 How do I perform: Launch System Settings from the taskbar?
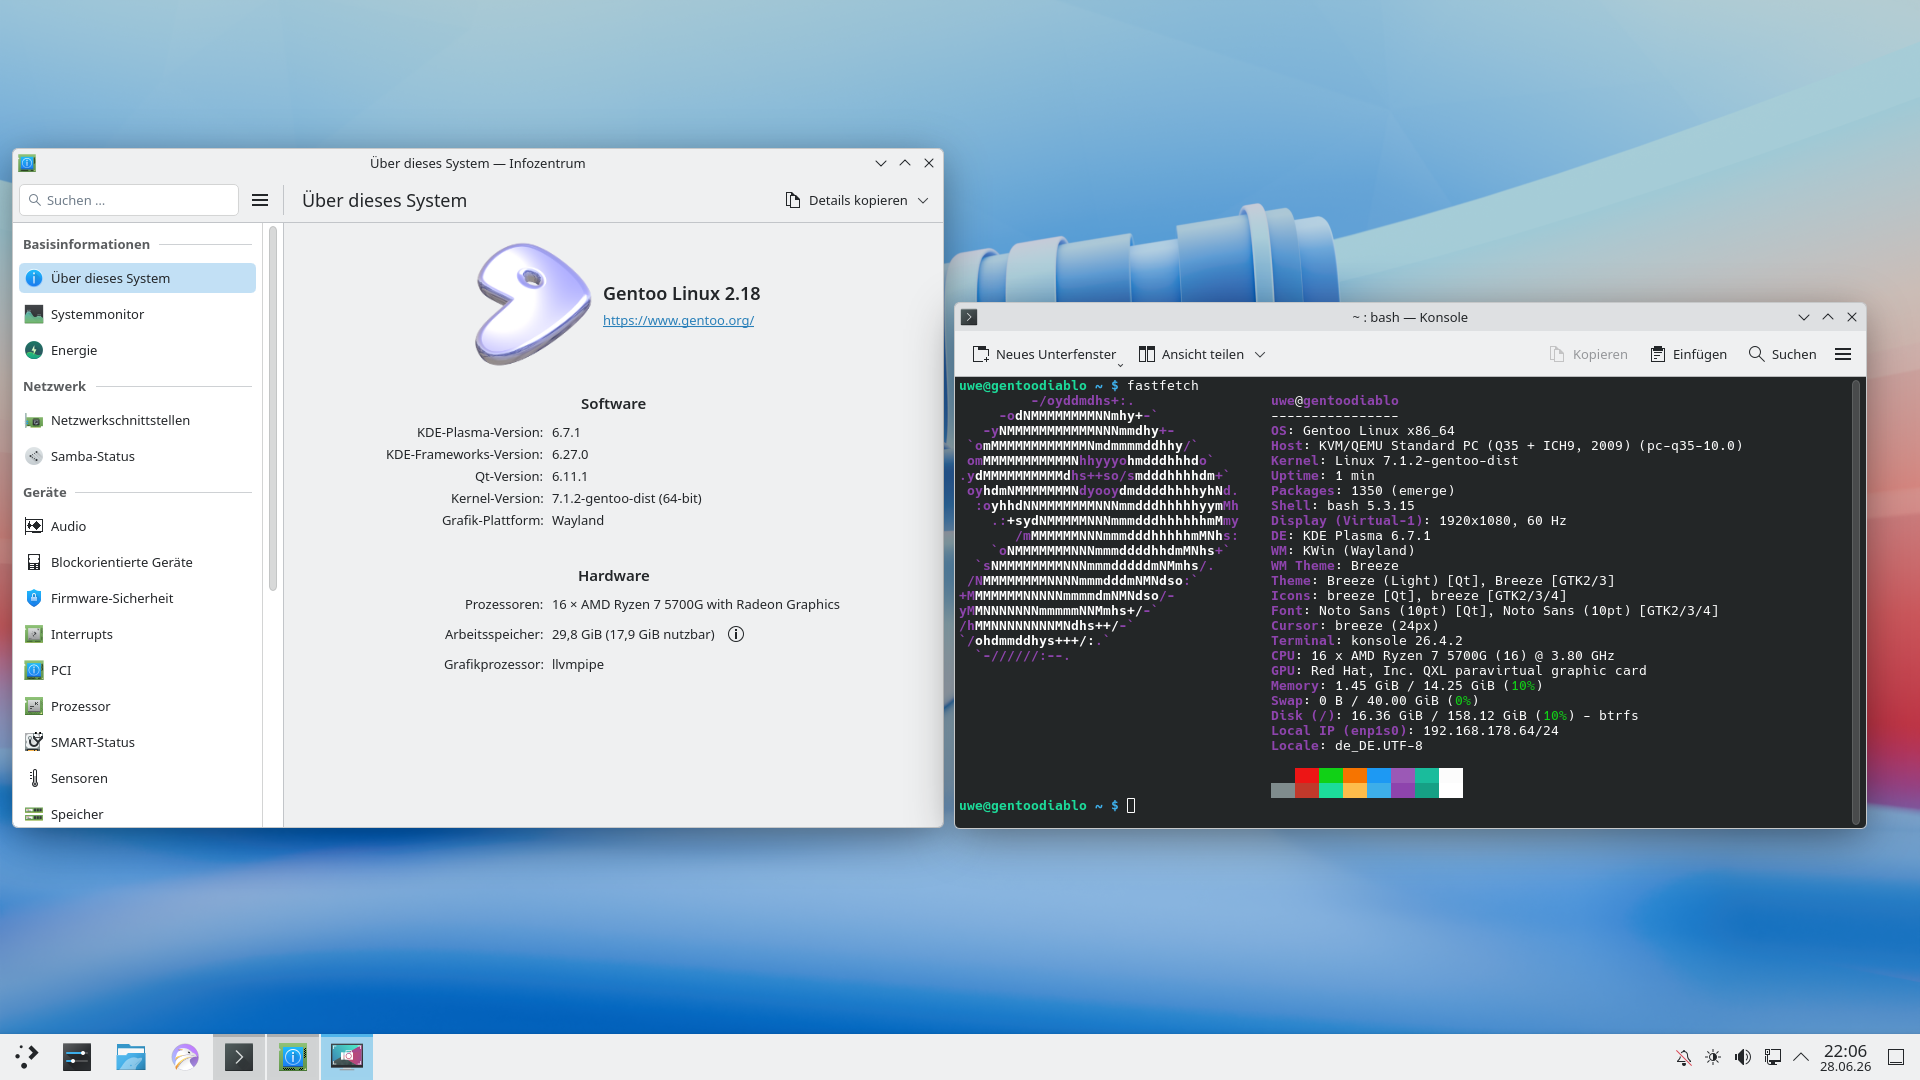[x=77, y=1057]
